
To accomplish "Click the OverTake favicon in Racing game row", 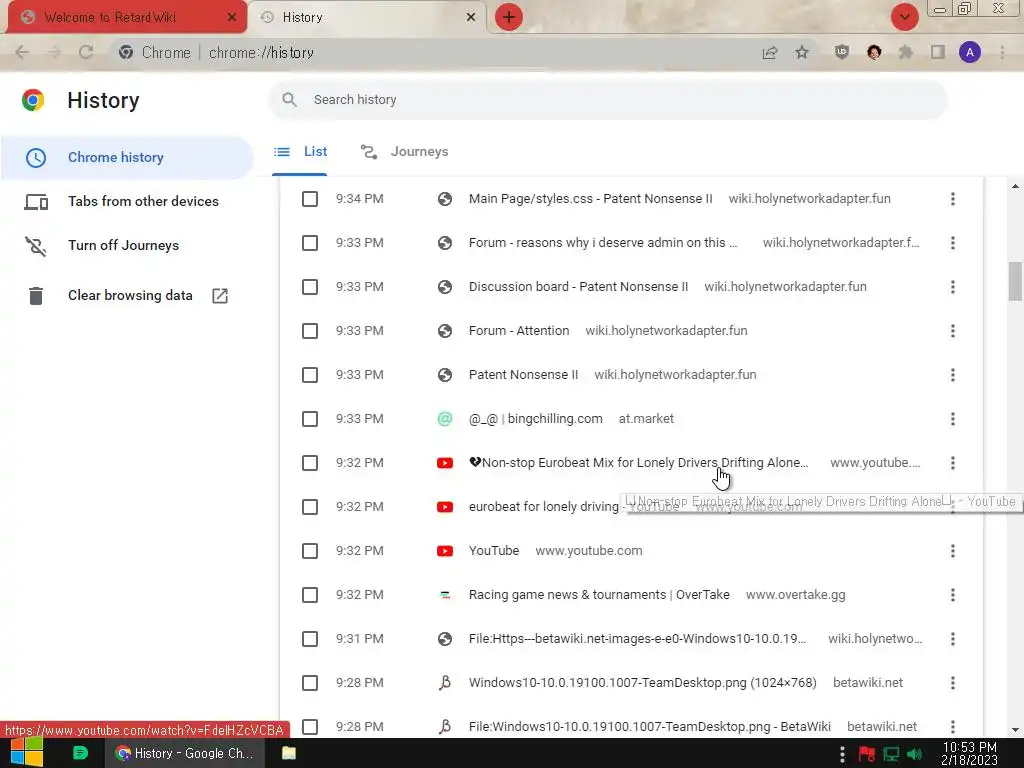I will pyautogui.click(x=445, y=595).
